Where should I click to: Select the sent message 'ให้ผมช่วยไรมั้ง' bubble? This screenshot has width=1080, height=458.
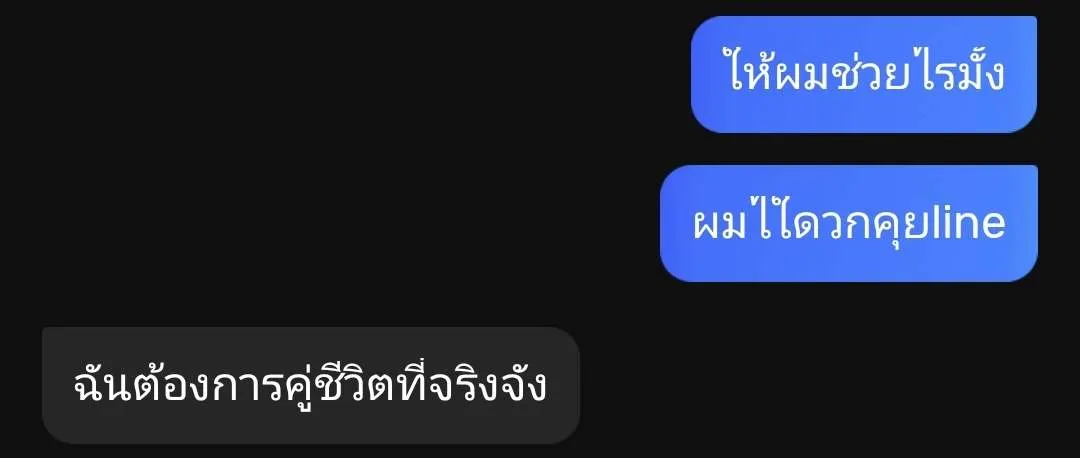pos(864,74)
